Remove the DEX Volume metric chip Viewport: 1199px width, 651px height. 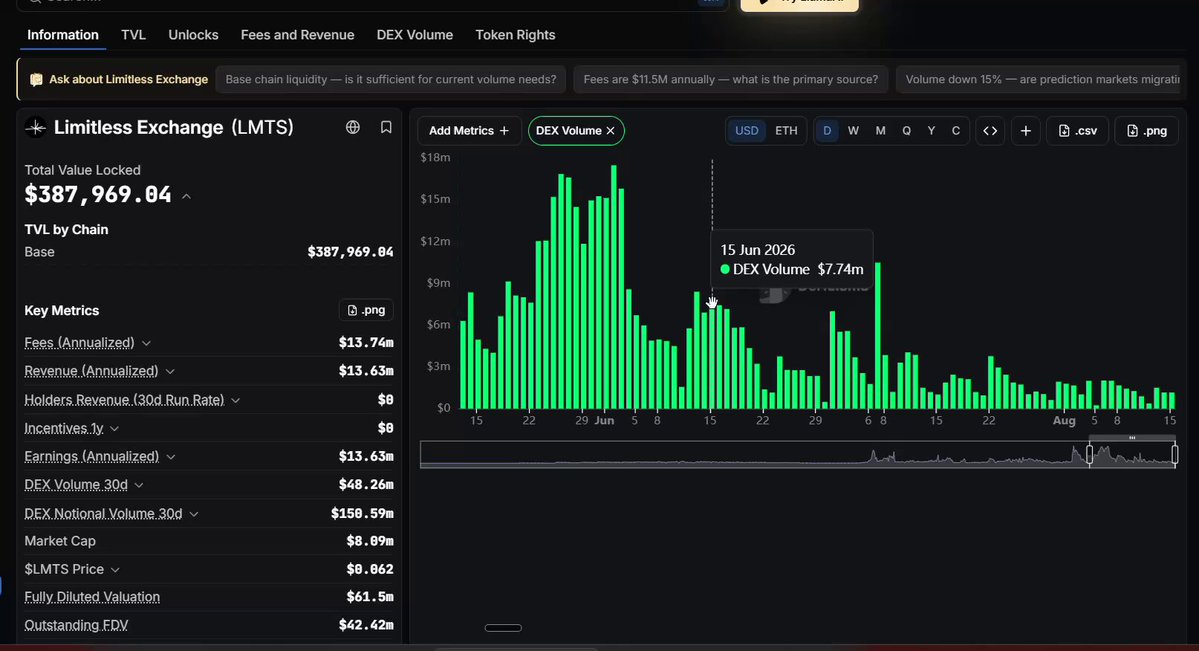click(610, 131)
